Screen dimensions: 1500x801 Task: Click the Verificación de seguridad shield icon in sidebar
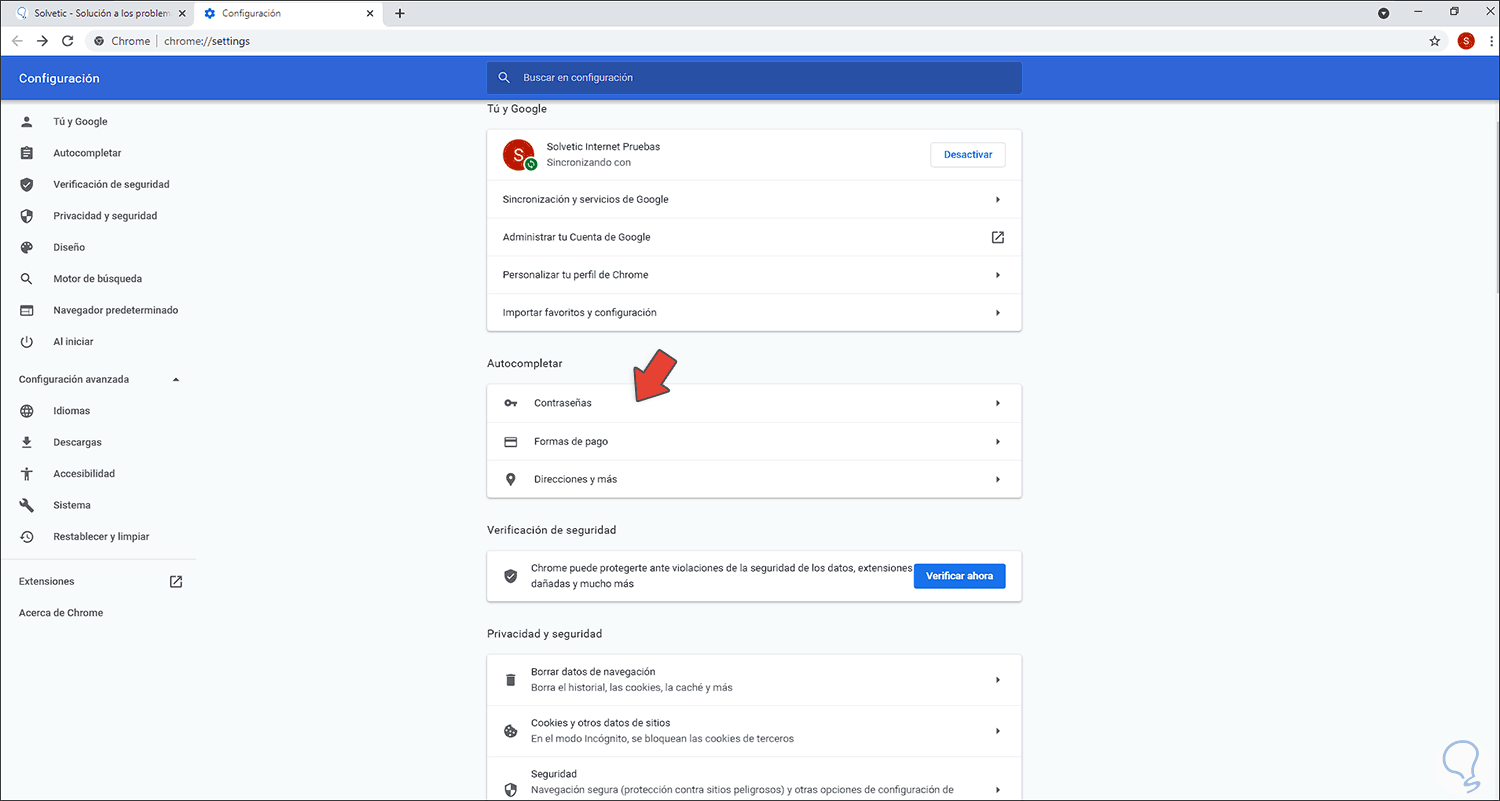coord(27,184)
